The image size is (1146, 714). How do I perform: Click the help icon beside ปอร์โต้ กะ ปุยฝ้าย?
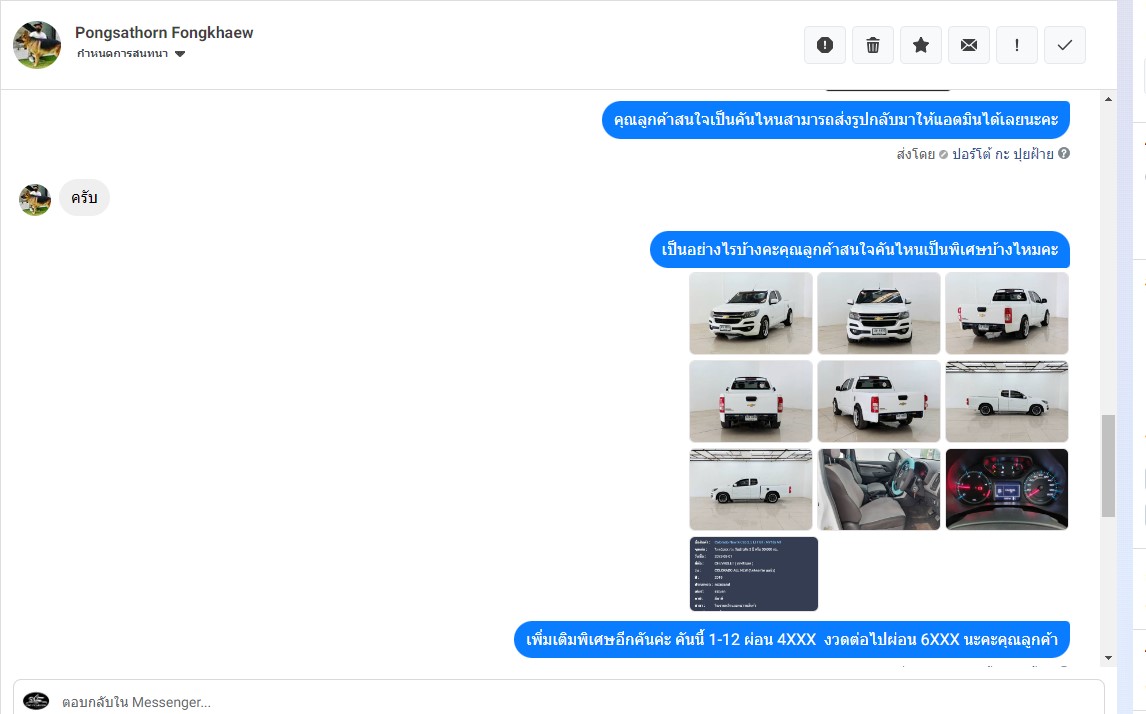1064,153
